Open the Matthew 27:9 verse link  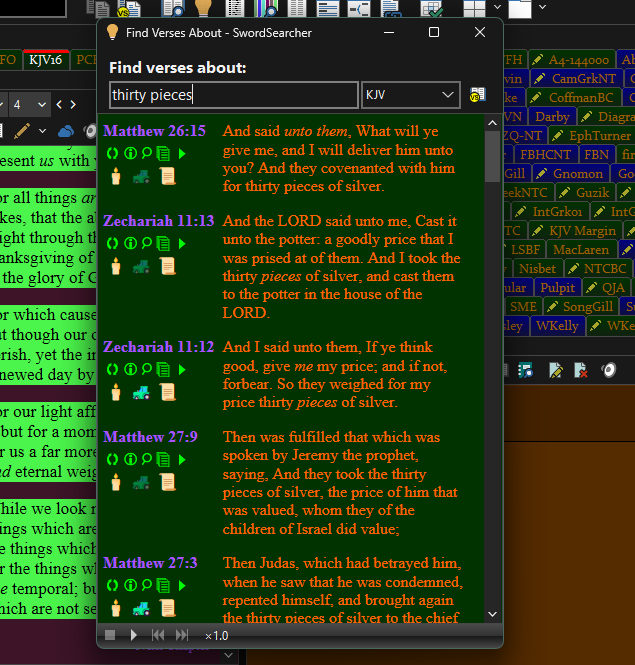point(150,437)
